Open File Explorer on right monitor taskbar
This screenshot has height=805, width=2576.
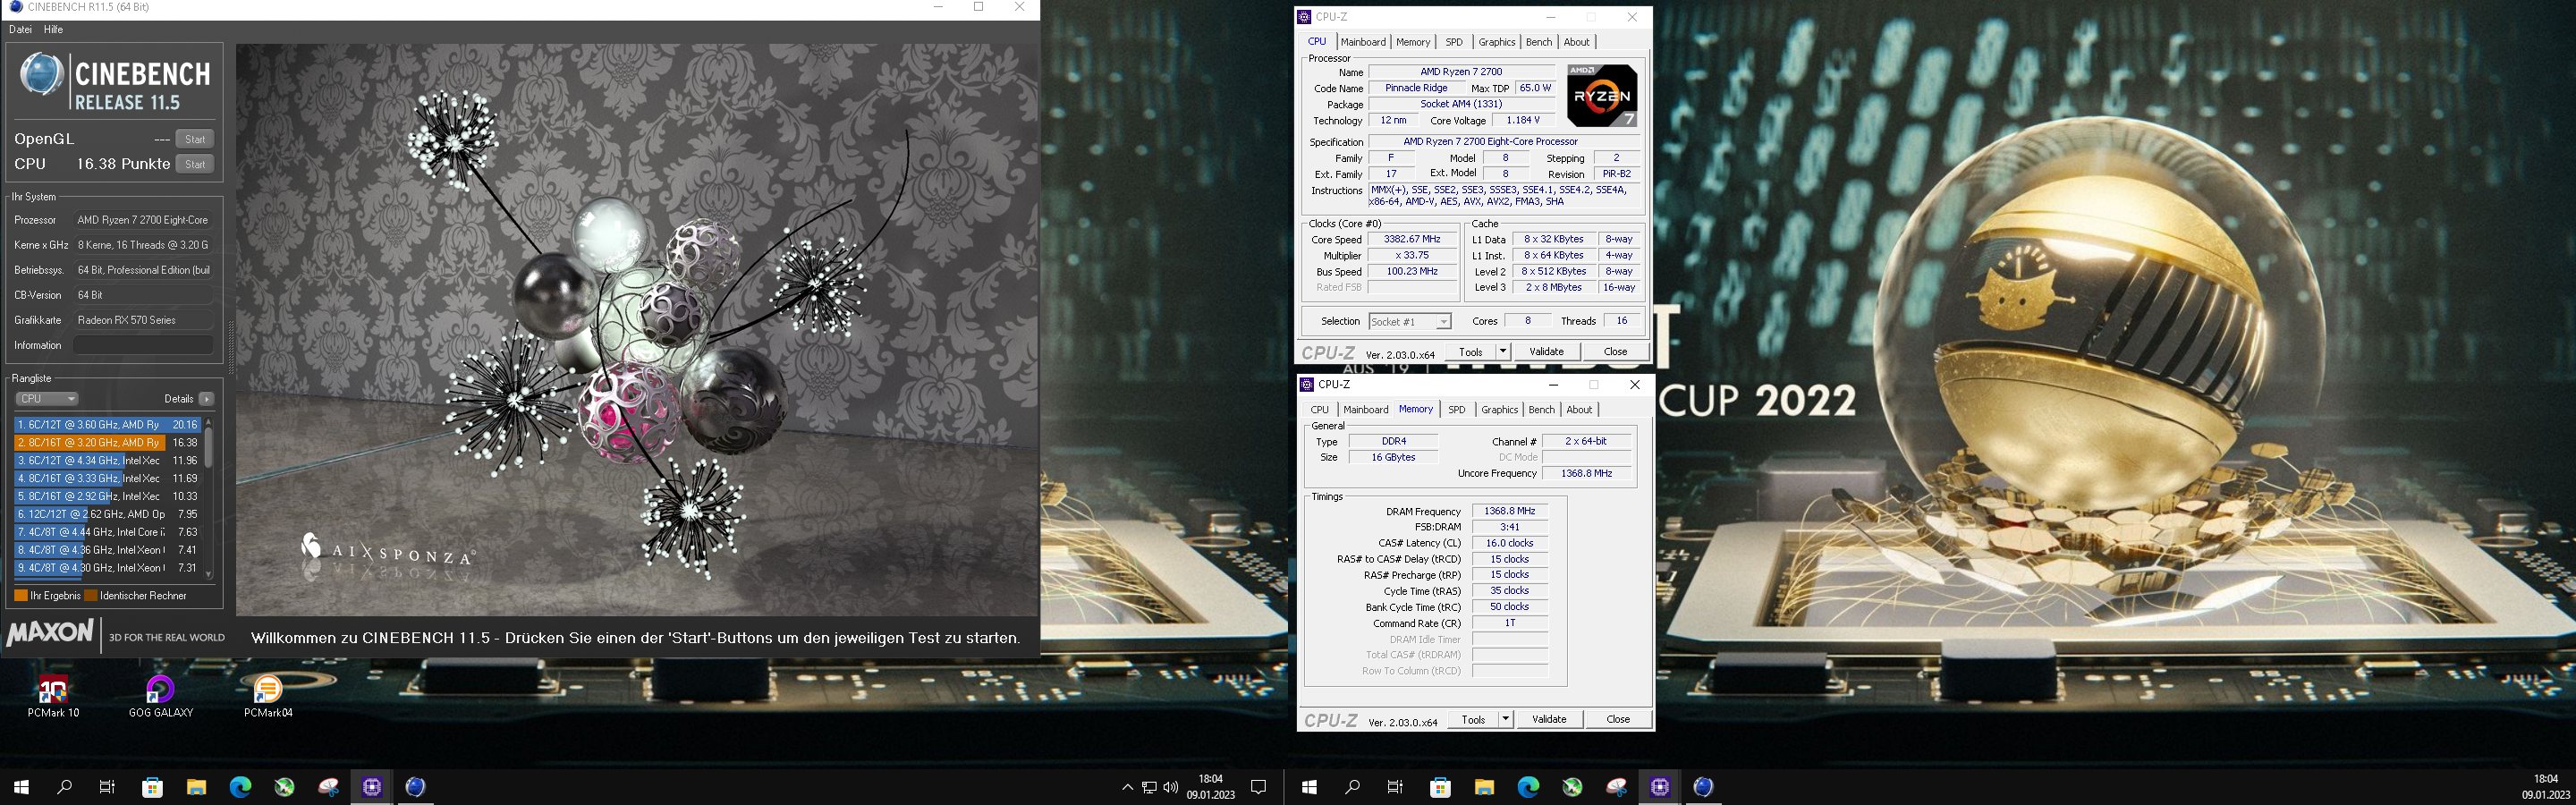click(1484, 787)
